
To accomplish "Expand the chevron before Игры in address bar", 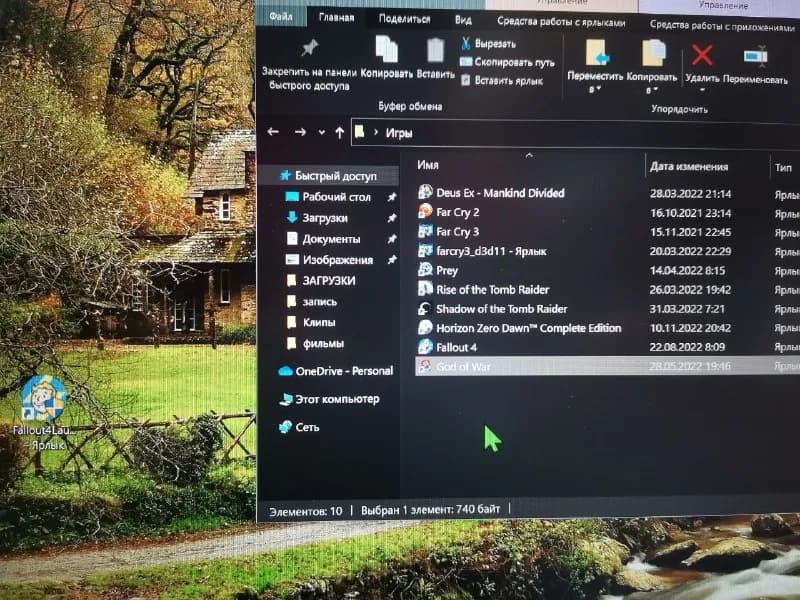I will pos(376,133).
